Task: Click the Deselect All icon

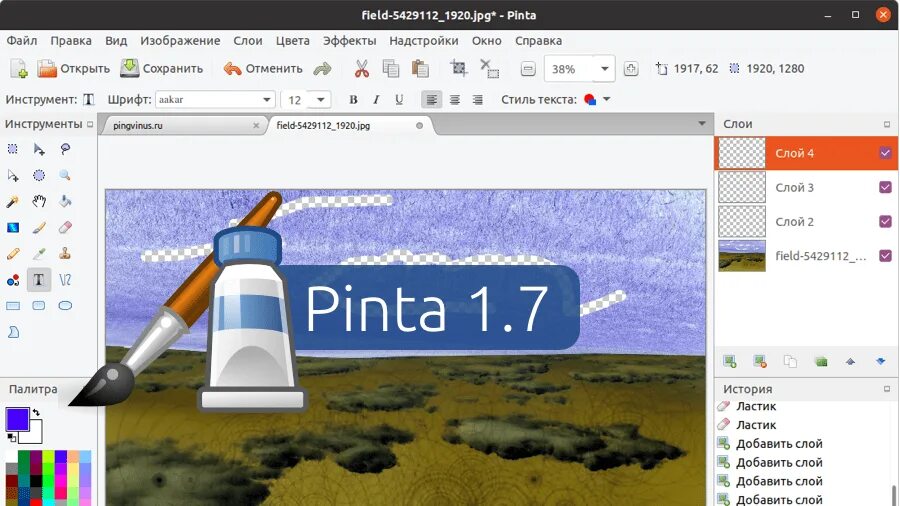Action: (x=490, y=69)
